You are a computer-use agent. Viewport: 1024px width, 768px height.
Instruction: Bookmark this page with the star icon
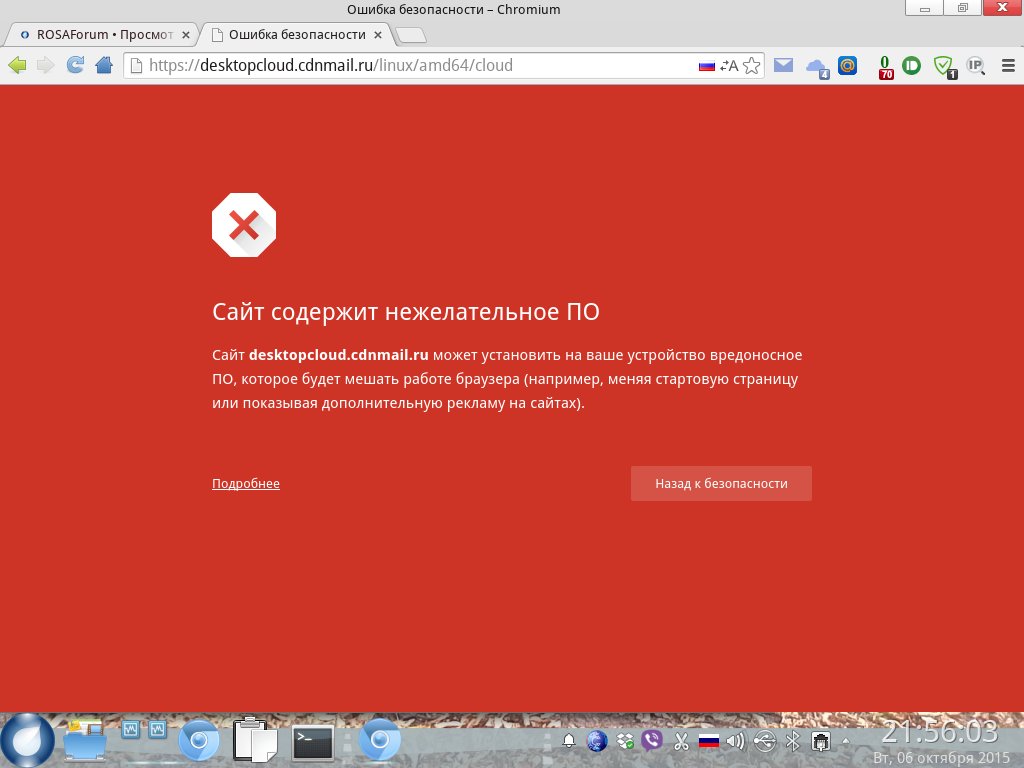[x=752, y=65]
